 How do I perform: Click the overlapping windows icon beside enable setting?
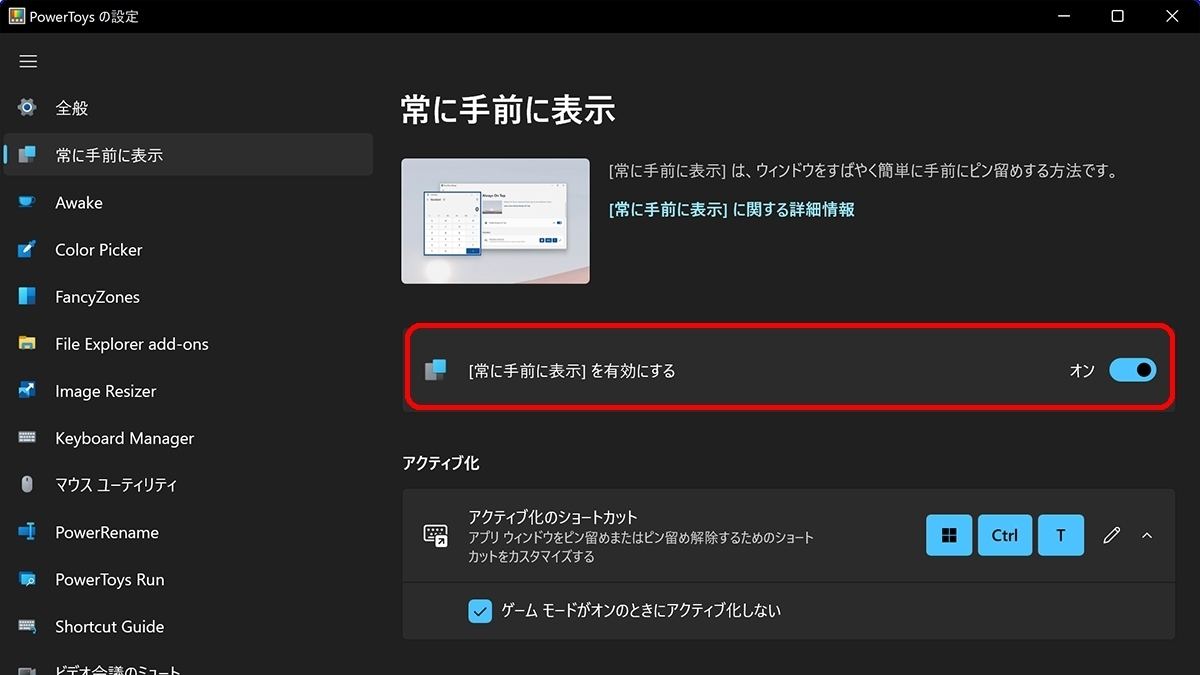(x=435, y=371)
